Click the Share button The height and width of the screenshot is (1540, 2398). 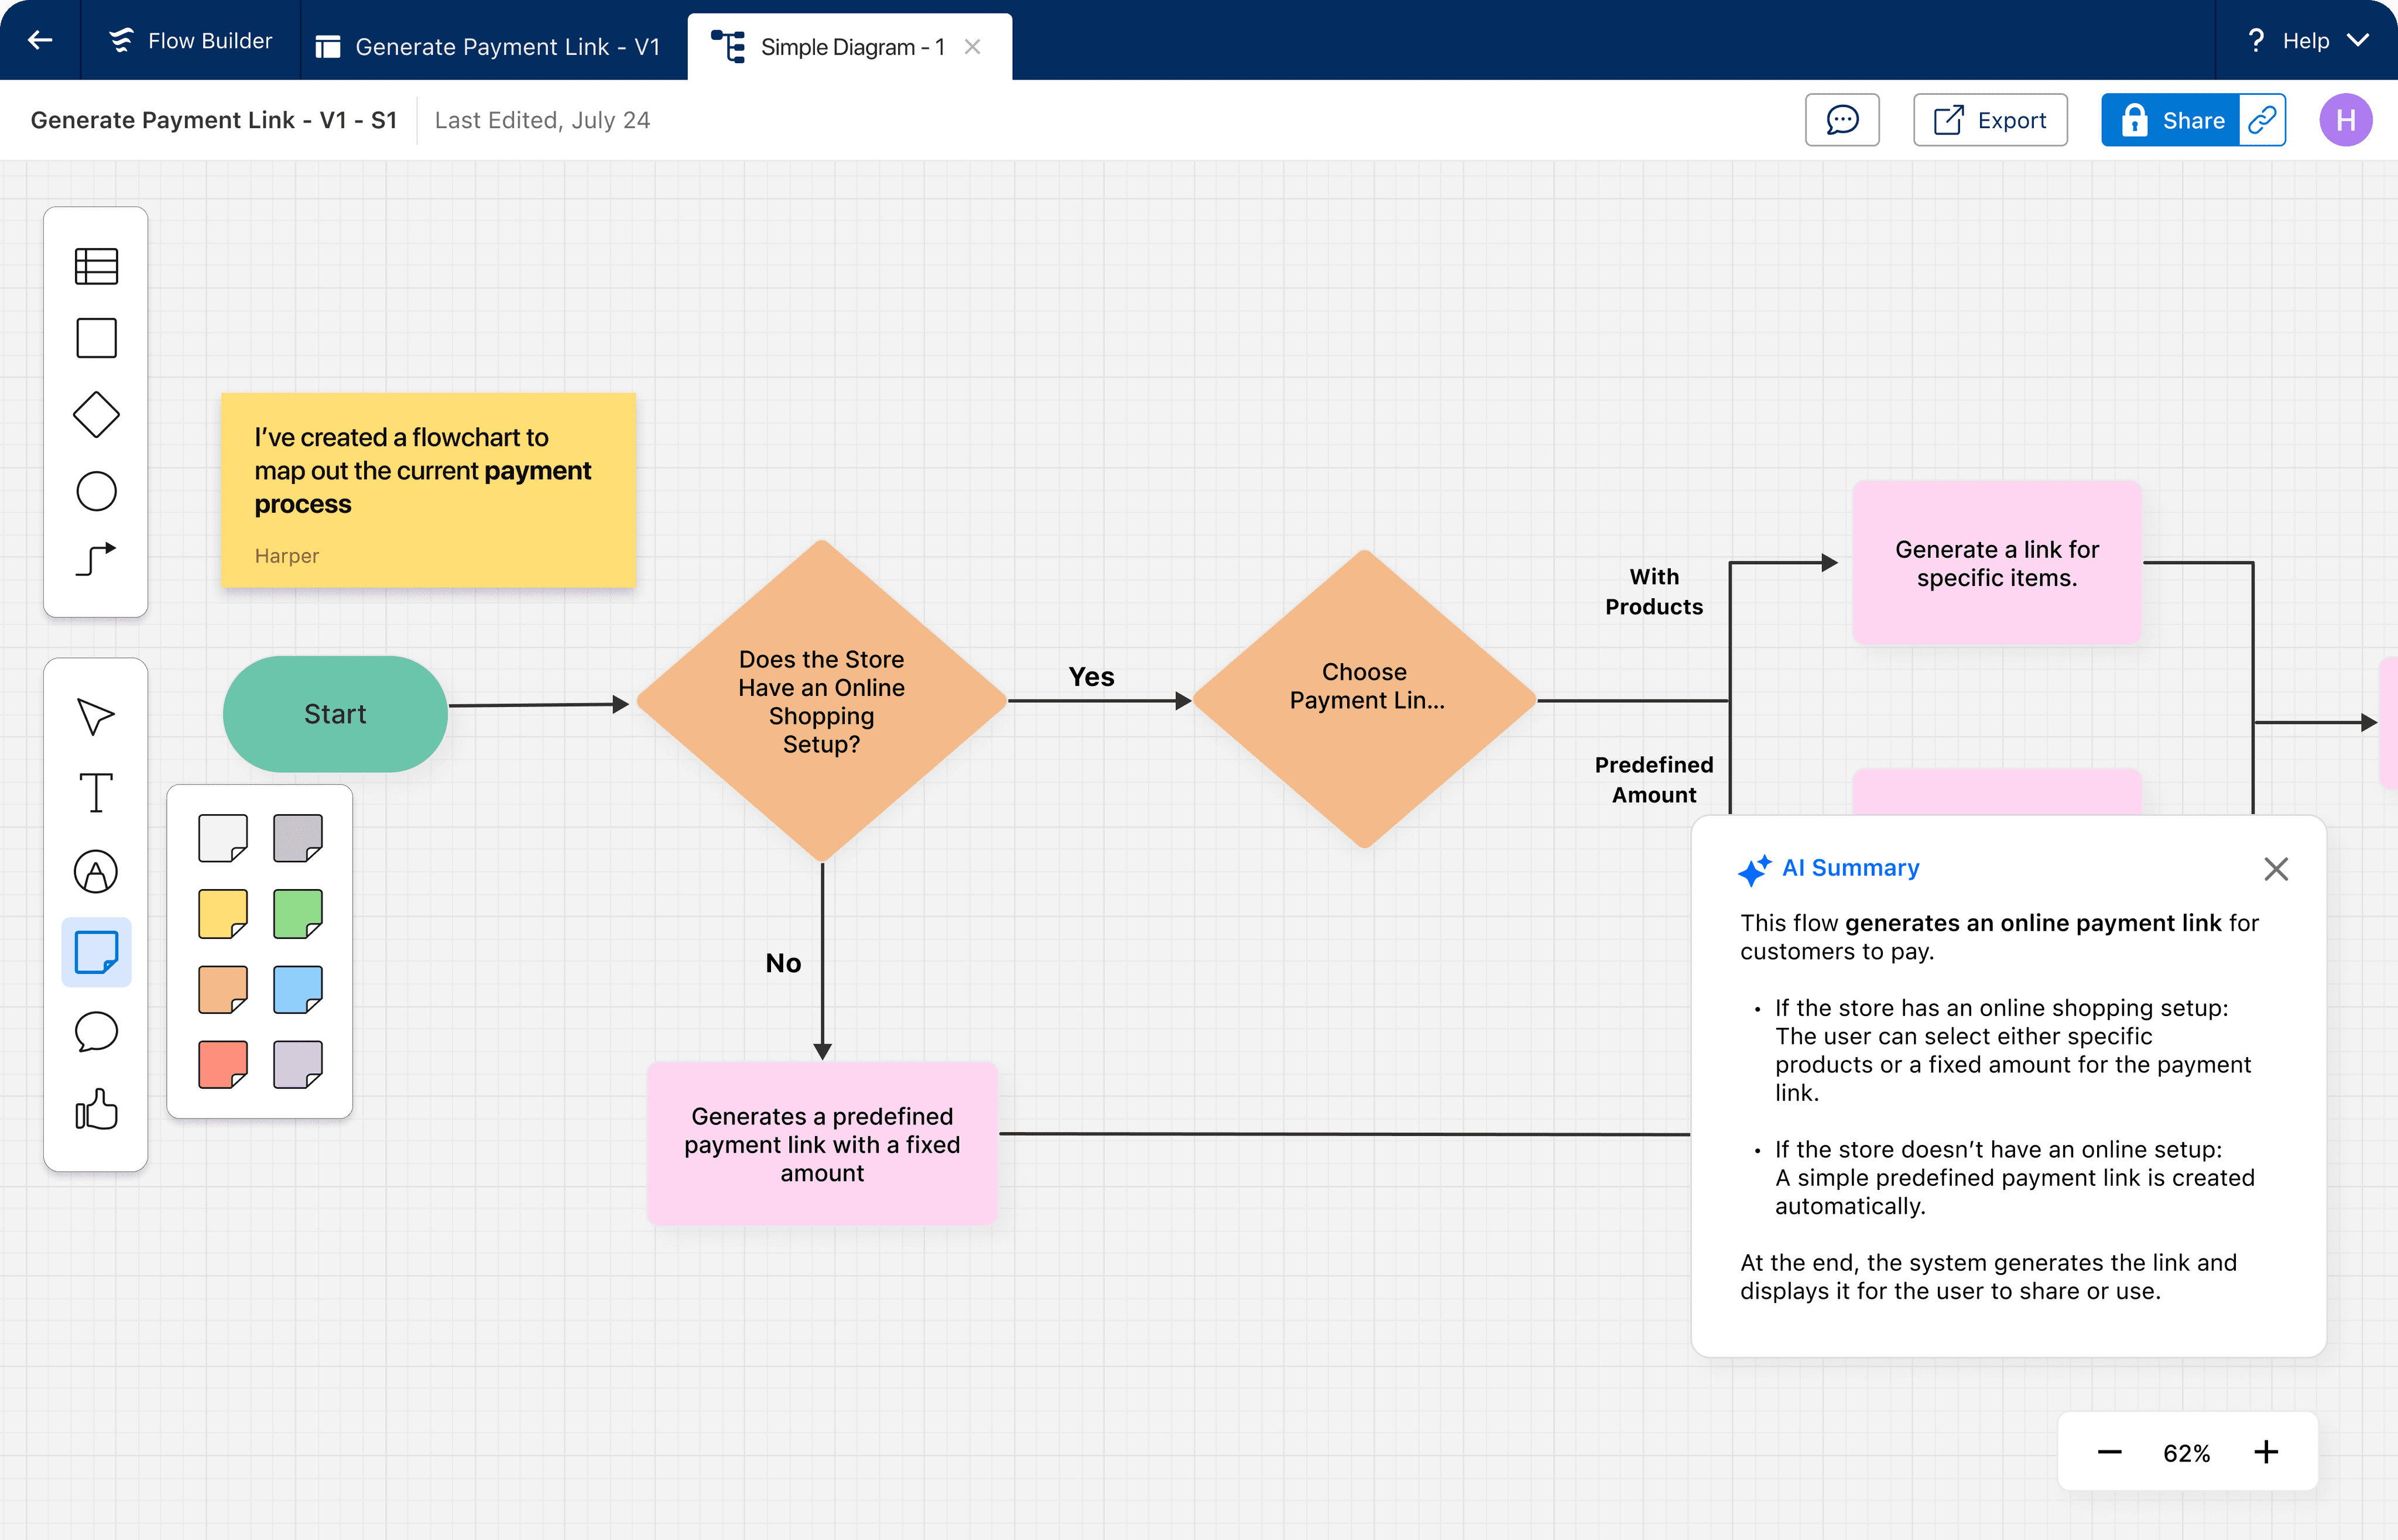click(2171, 120)
